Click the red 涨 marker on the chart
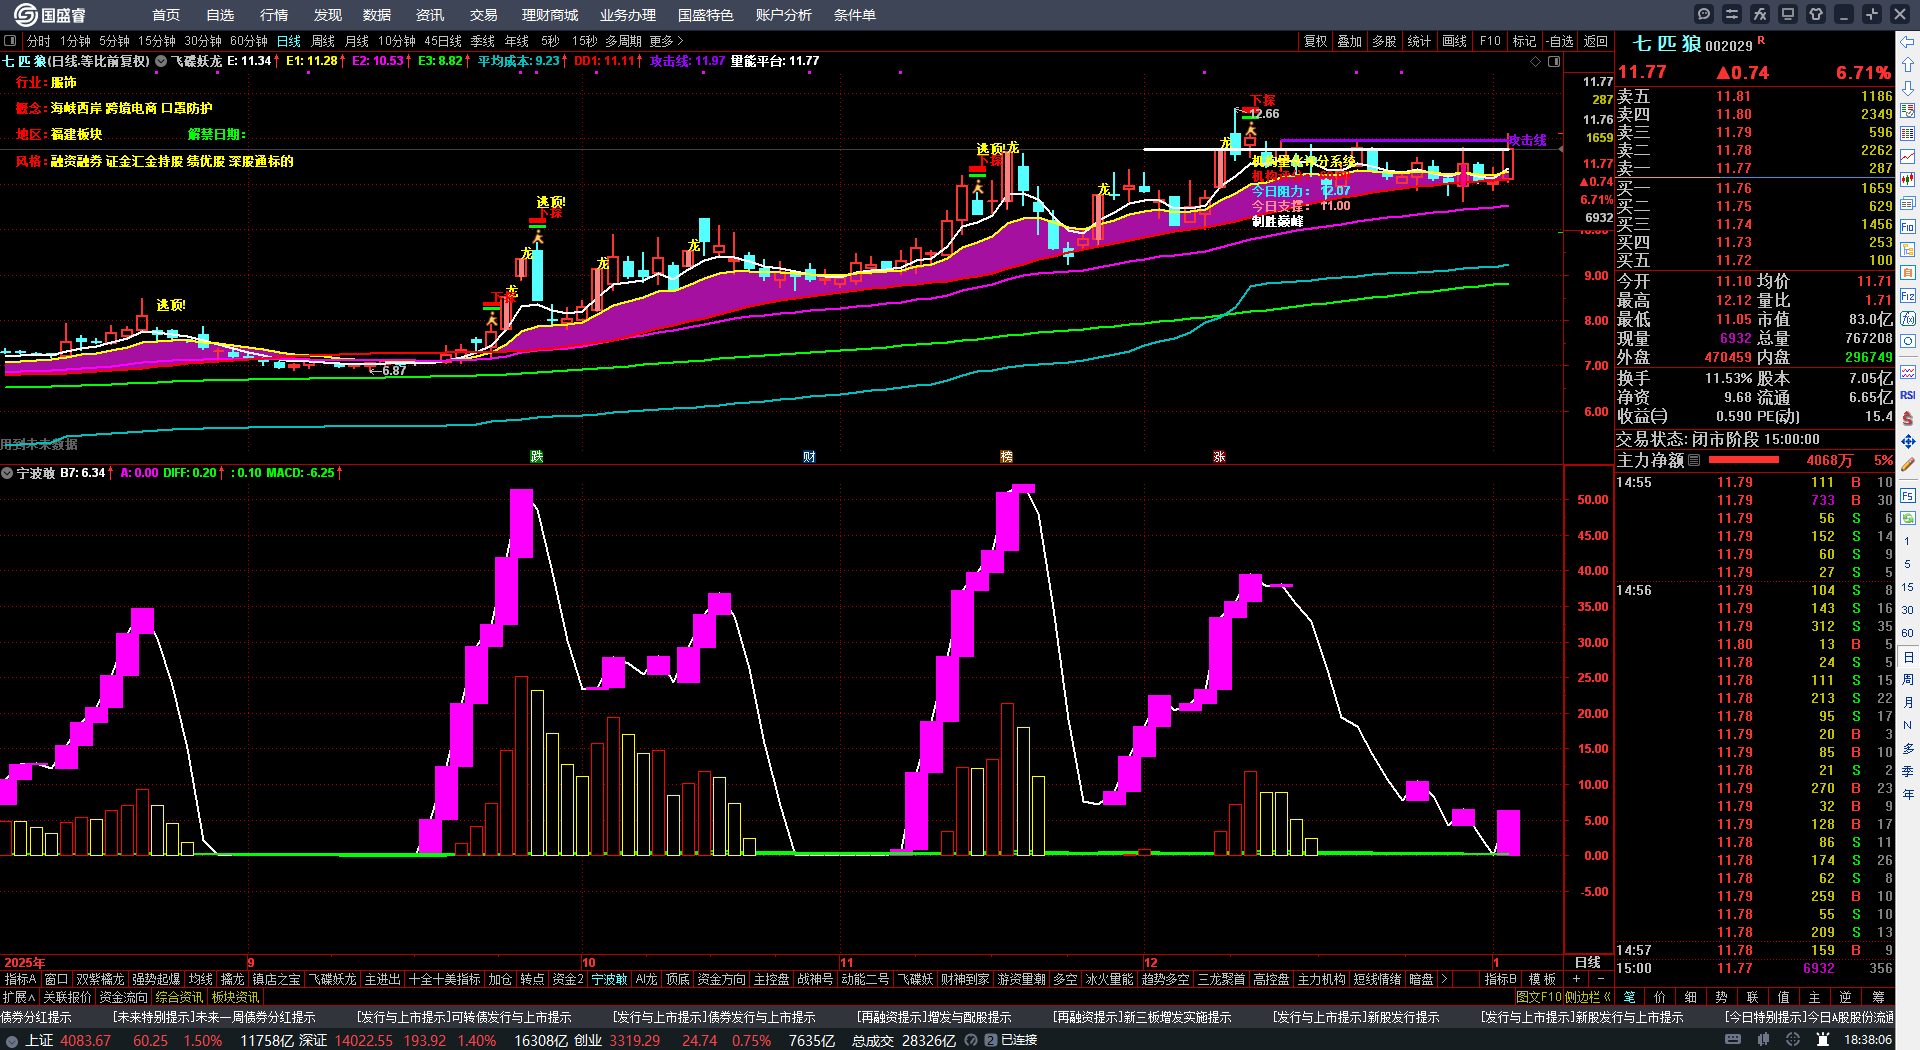1920x1050 pixels. coord(1219,456)
